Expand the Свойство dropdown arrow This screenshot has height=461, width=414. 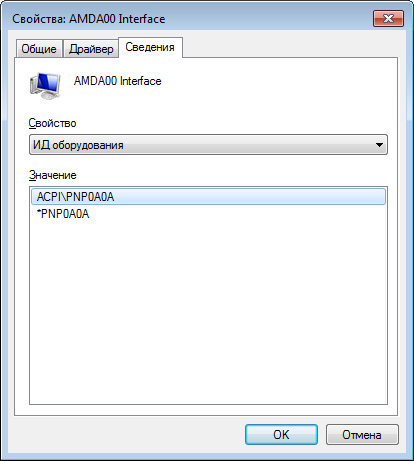379,145
